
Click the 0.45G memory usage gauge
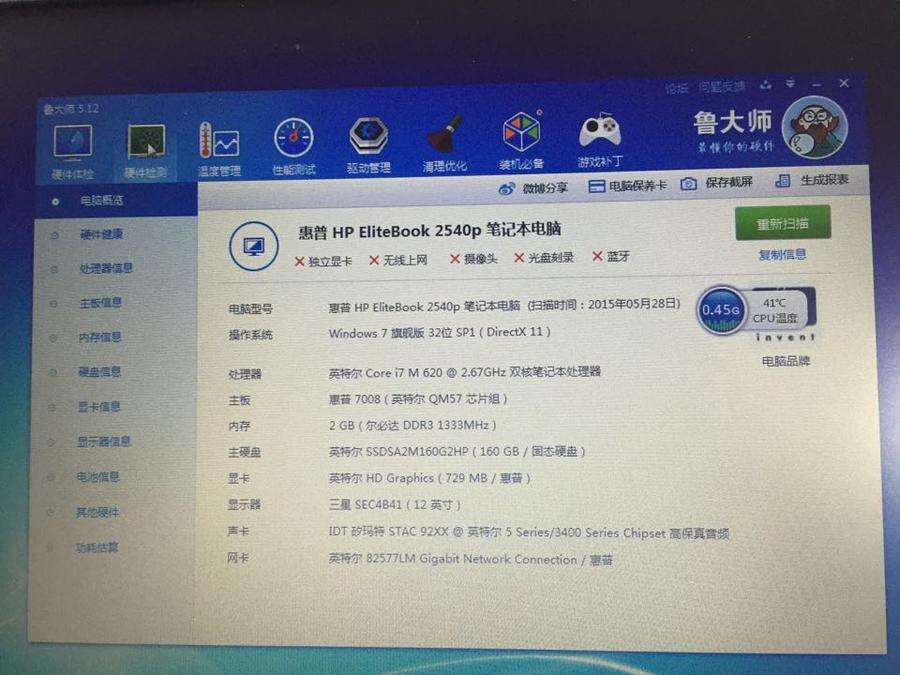click(x=721, y=311)
